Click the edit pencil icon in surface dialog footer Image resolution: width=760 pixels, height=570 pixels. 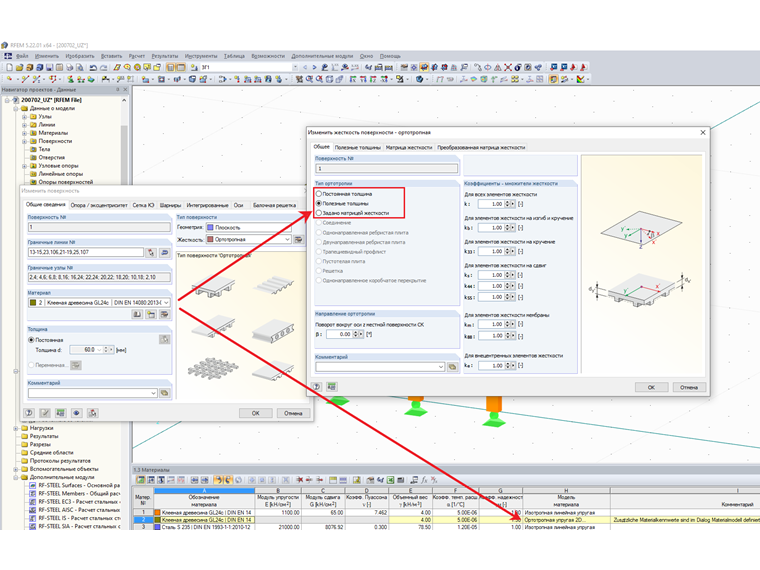coord(45,413)
